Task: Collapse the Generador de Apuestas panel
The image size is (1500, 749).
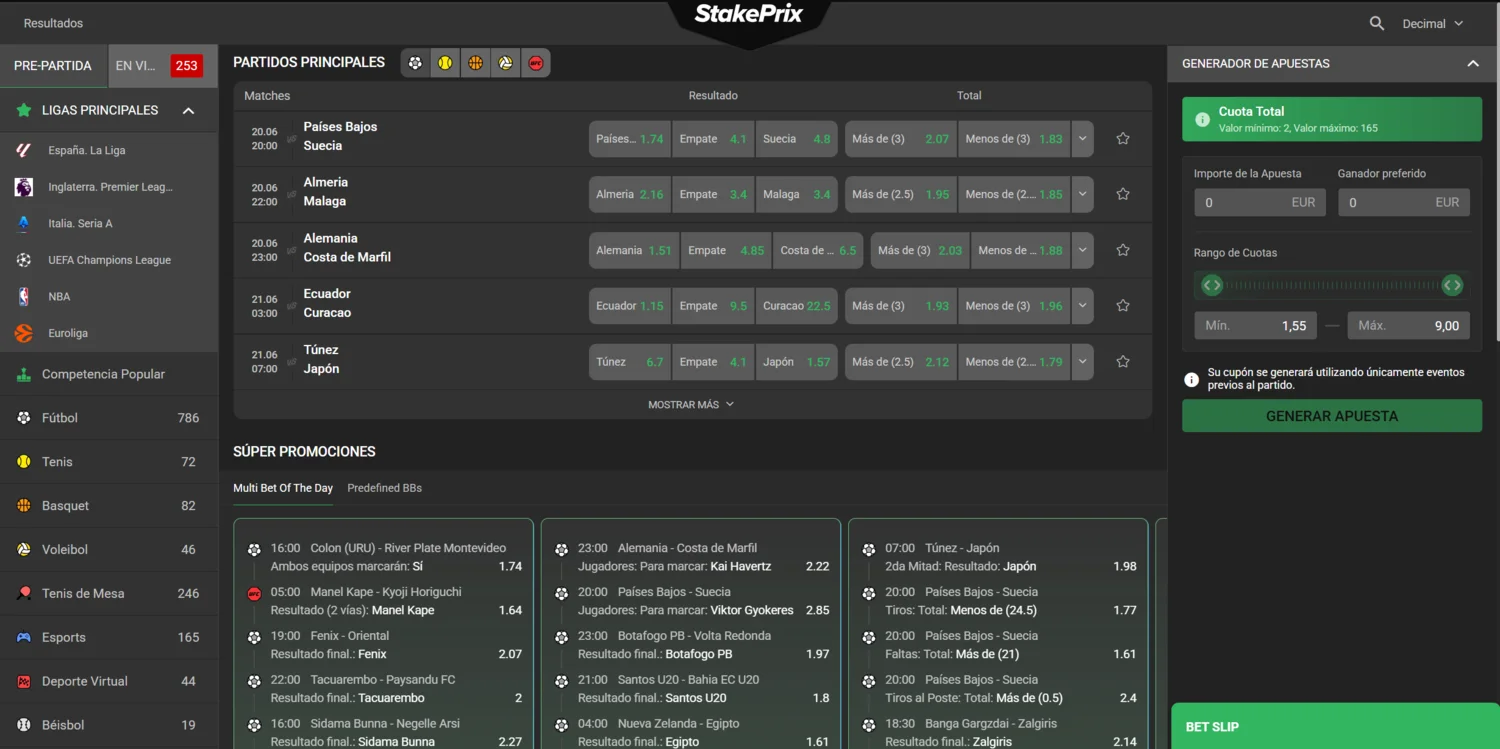Action: coord(1473,63)
